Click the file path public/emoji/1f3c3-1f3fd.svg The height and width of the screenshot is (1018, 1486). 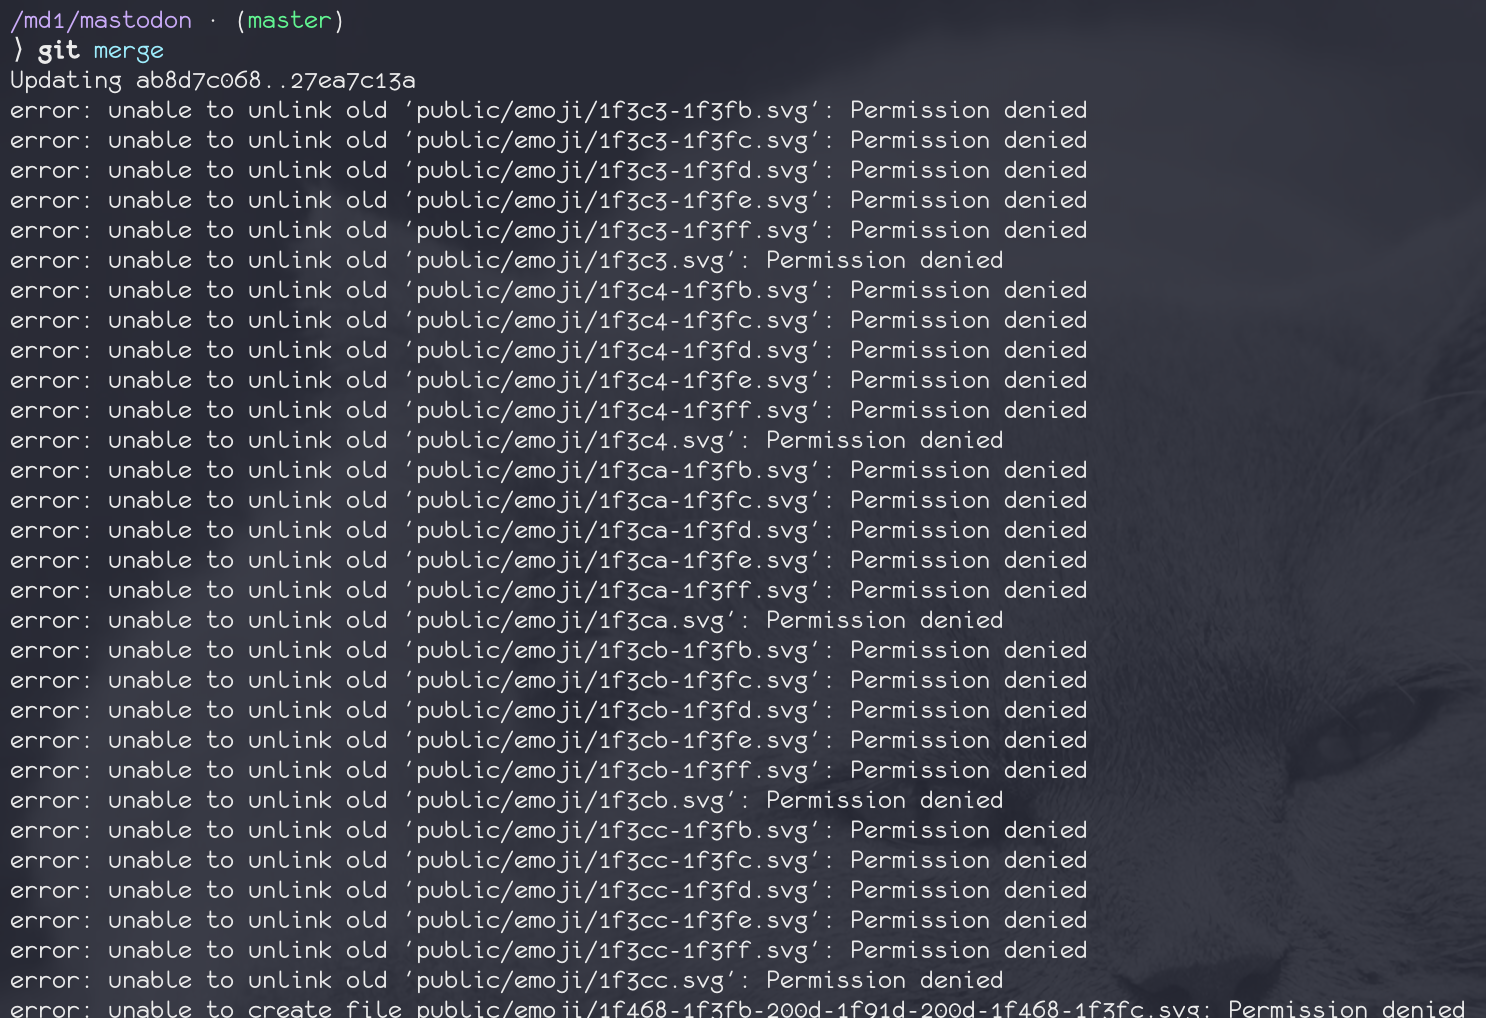(612, 170)
